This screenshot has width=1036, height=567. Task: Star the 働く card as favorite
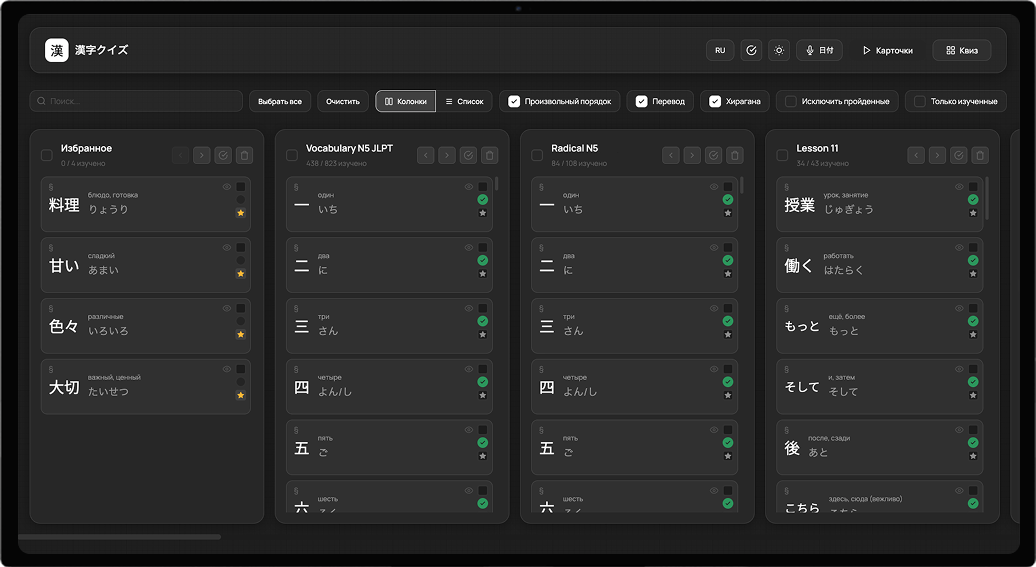(x=973, y=274)
